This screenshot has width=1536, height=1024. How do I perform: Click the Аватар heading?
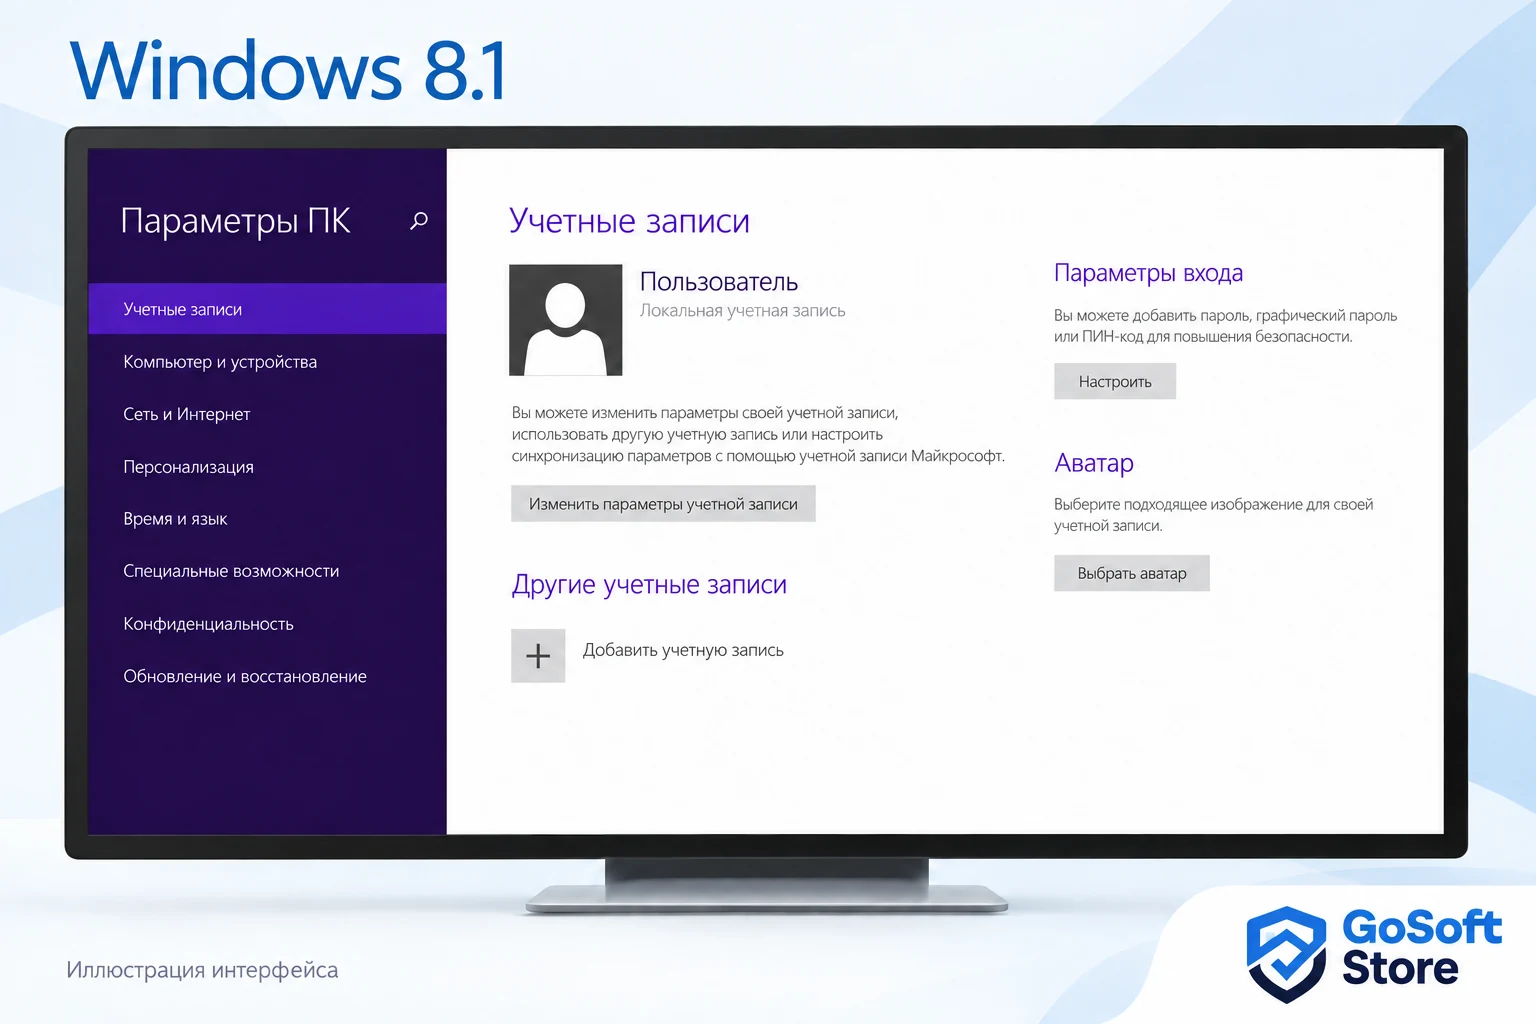[1094, 463]
